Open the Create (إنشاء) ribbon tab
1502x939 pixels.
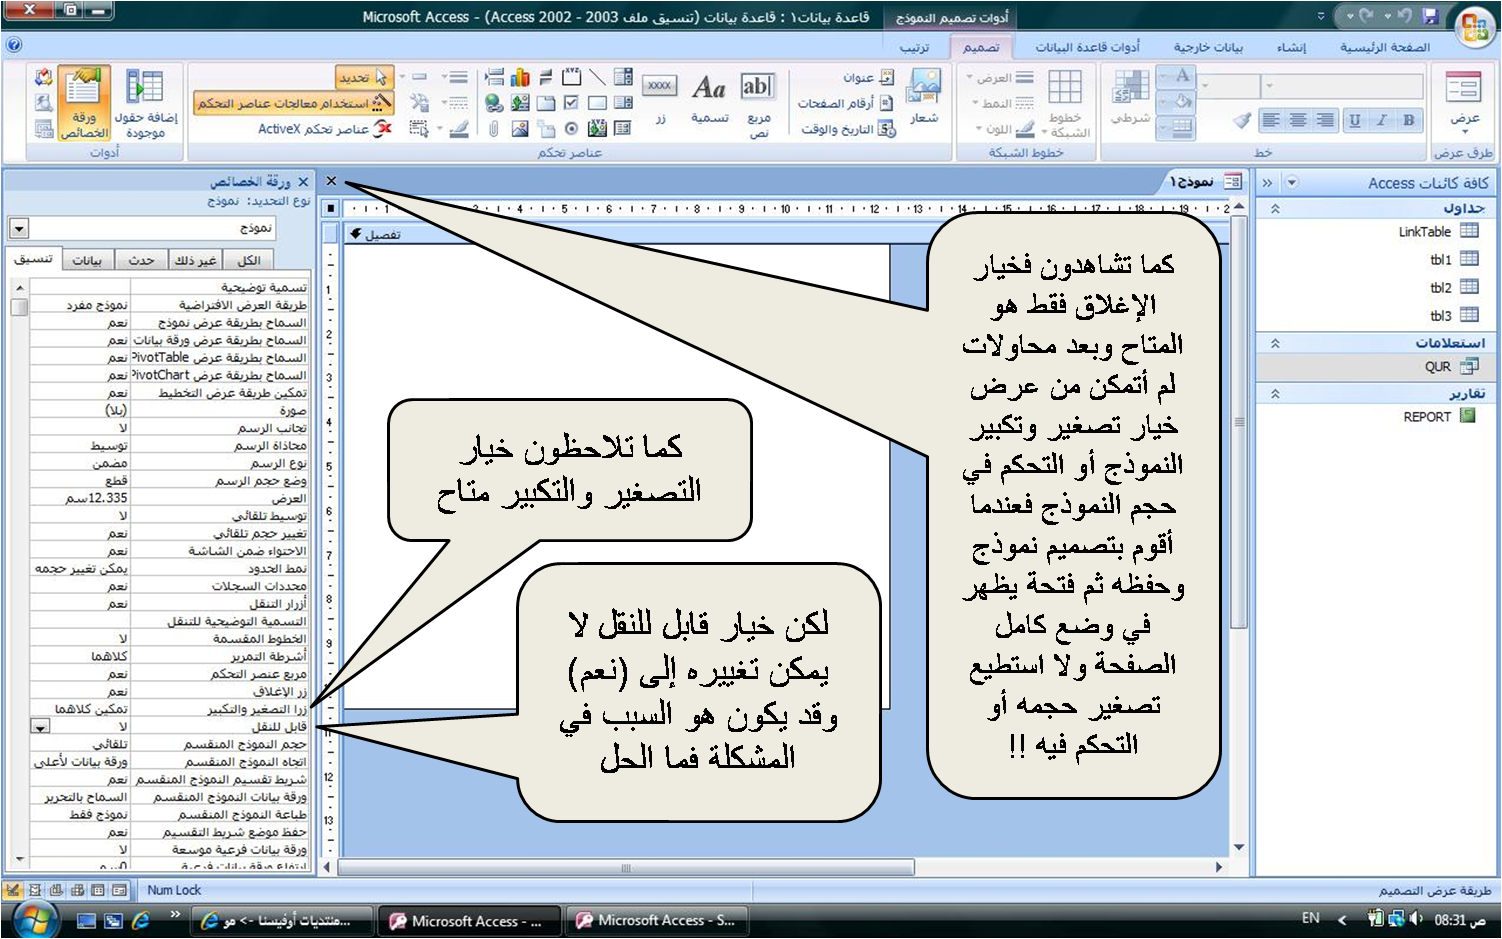click(1291, 47)
